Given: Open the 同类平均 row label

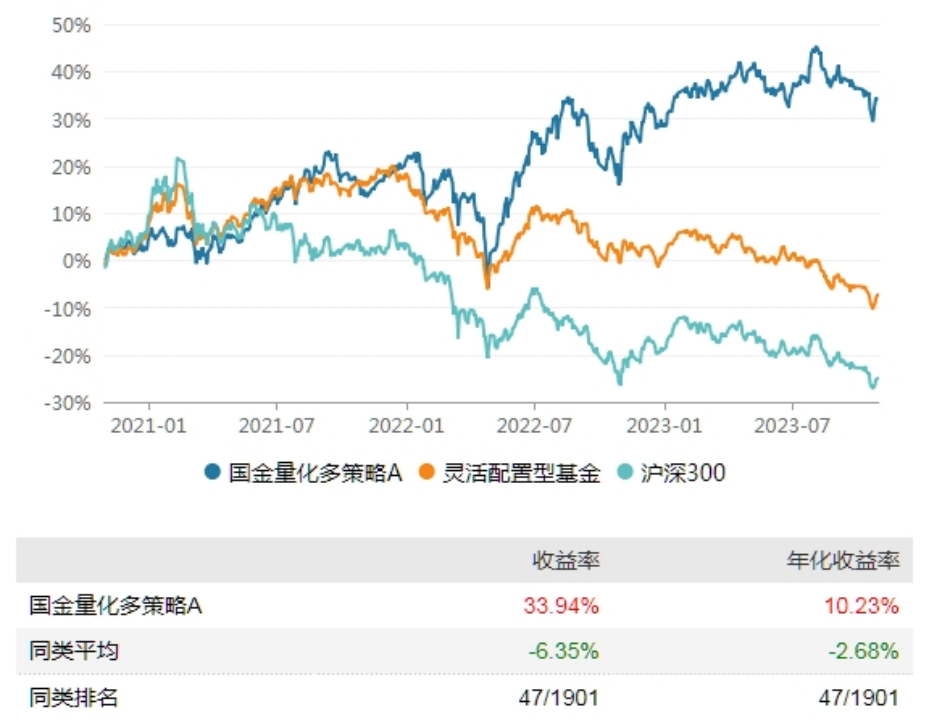Looking at the screenshot, I should click(73, 651).
